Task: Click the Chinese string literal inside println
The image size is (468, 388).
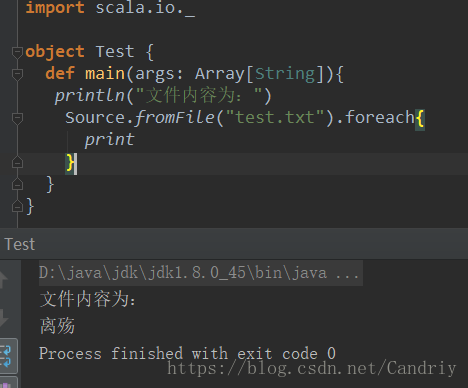Action: click(199, 95)
